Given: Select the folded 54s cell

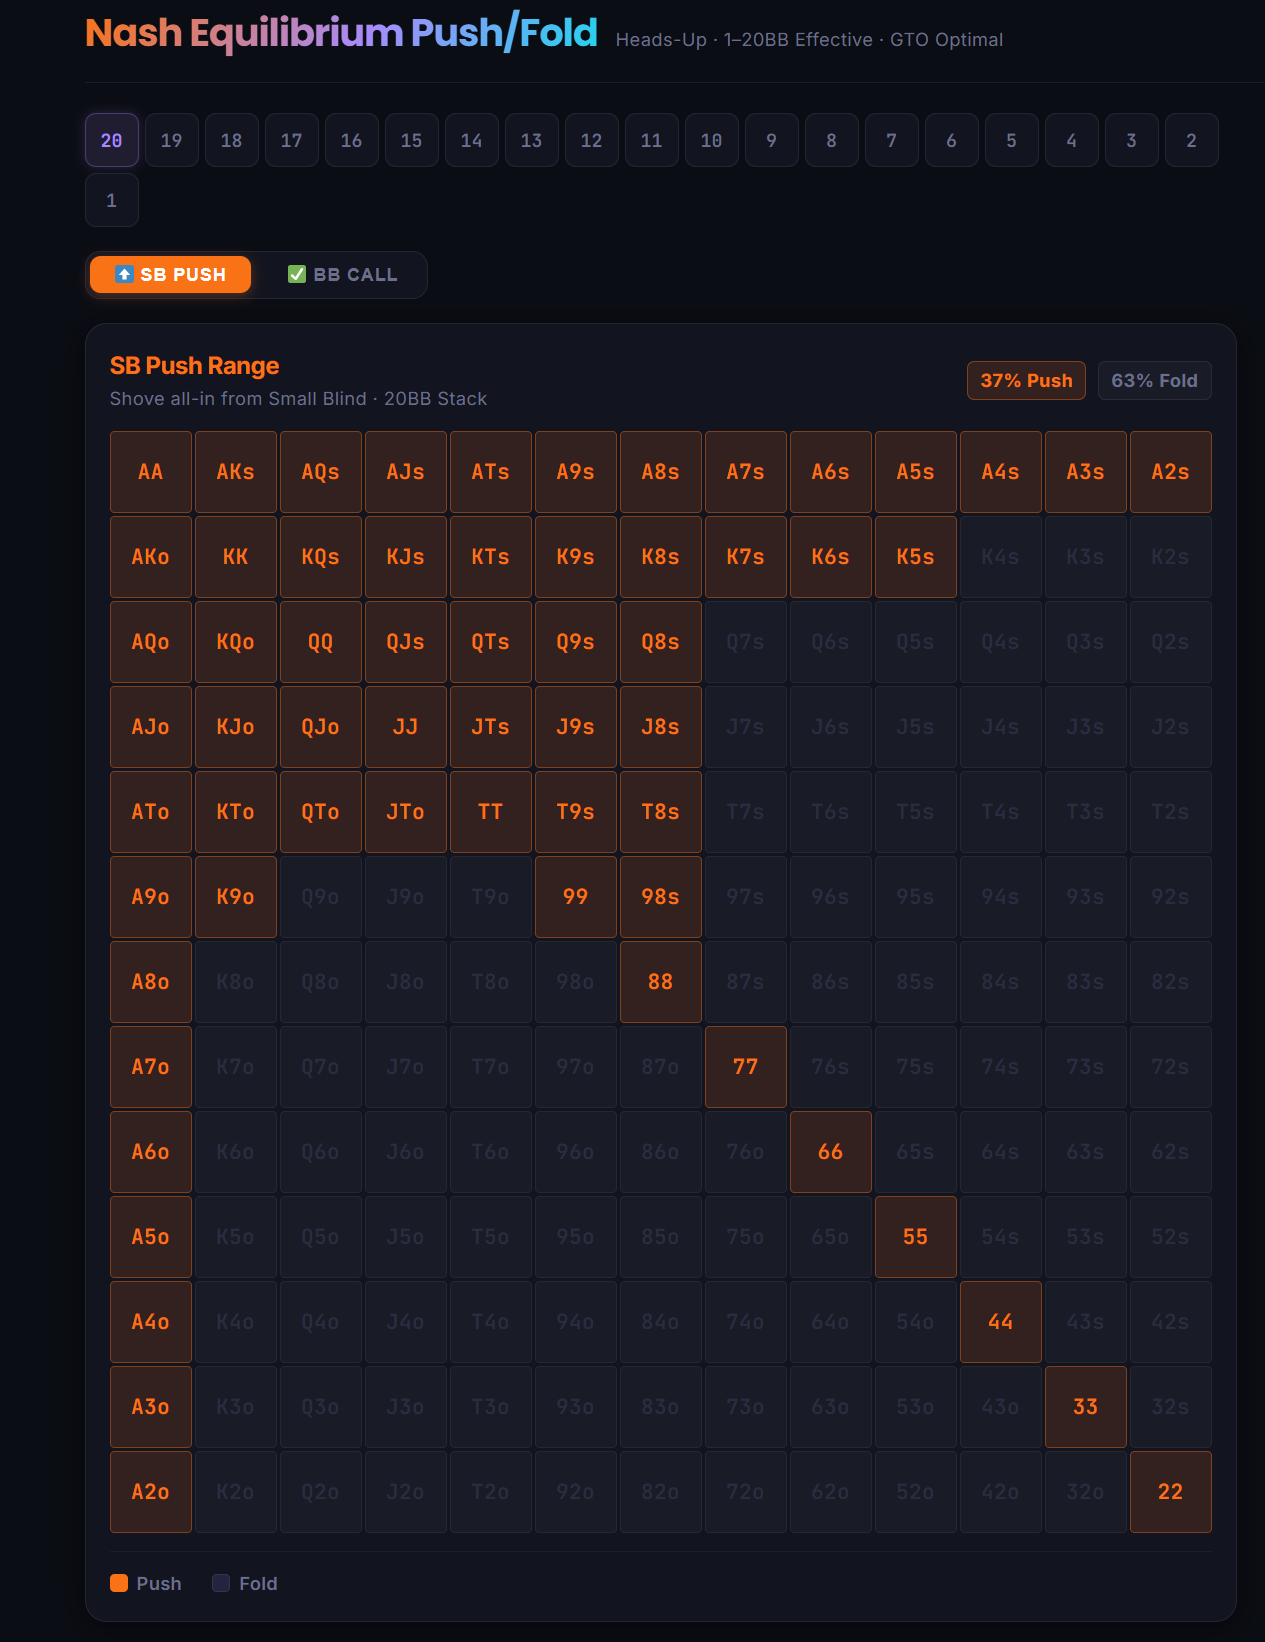Looking at the screenshot, I should tap(1001, 1237).
